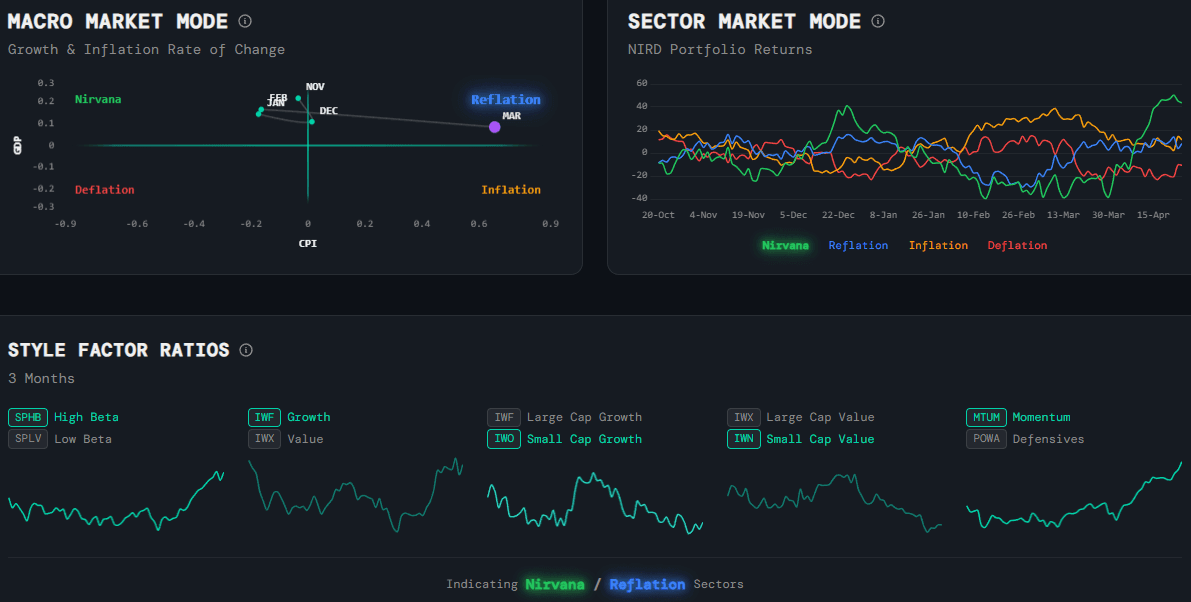Screen dimensions: 1191x602
Task: Select the IWO Small Cap Growth badge
Action: tap(503, 438)
